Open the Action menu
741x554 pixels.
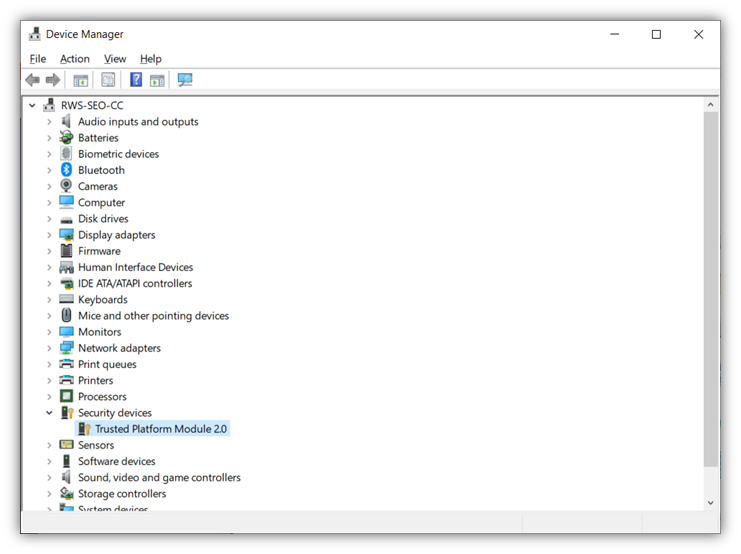click(x=75, y=59)
